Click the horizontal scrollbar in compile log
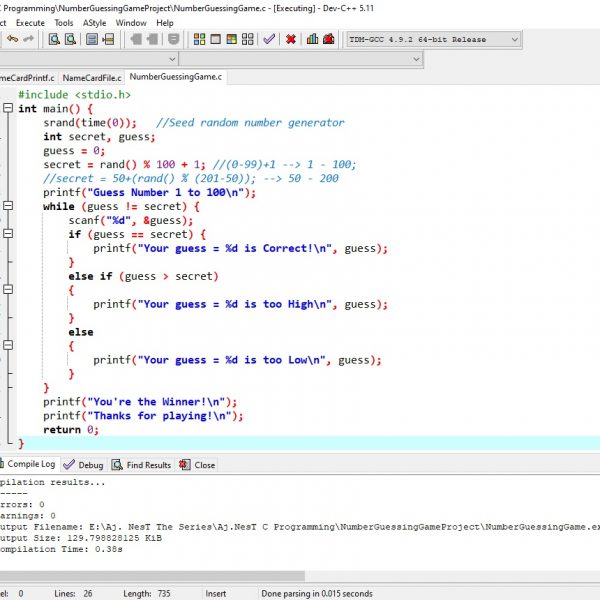This screenshot has height=600, width=600. pos(150,575)
